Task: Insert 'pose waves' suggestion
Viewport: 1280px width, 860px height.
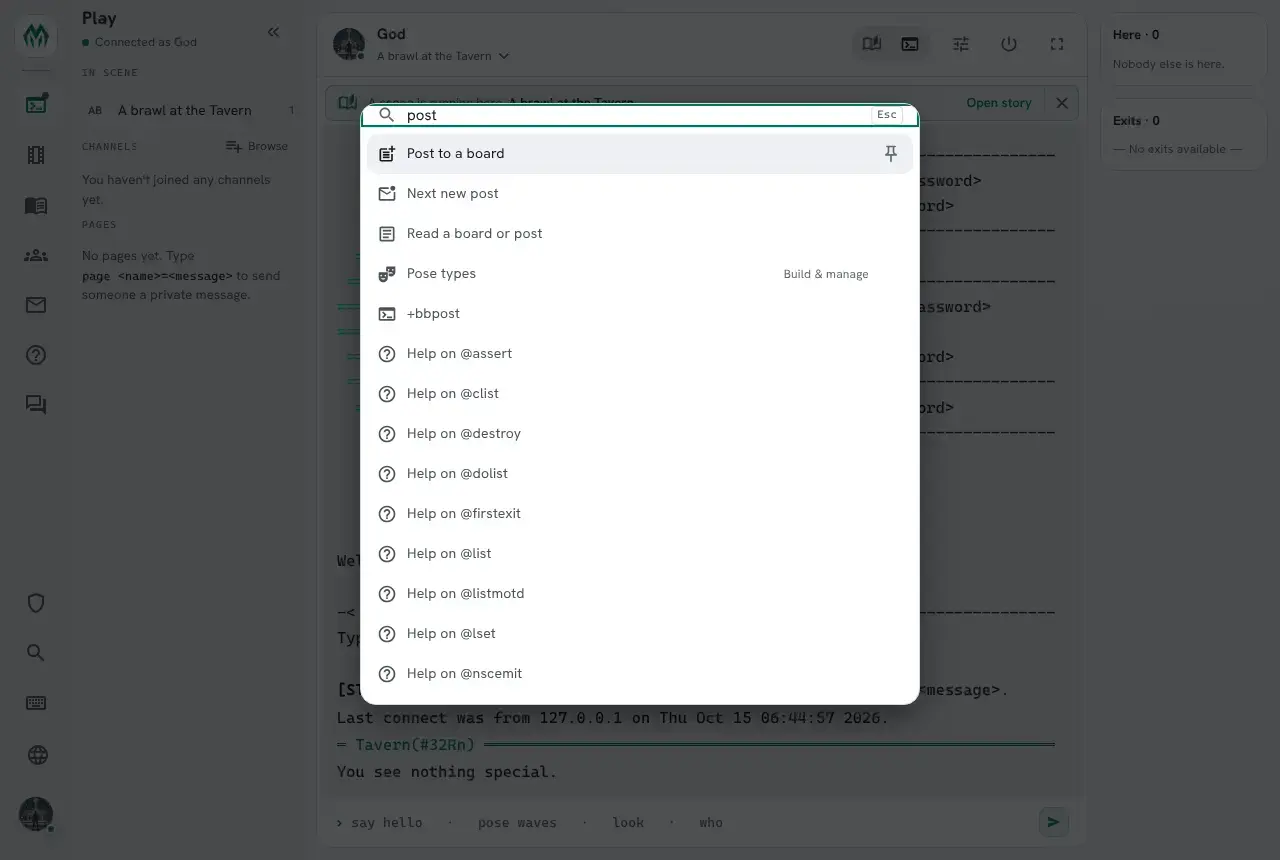Action: pos(517,823)
